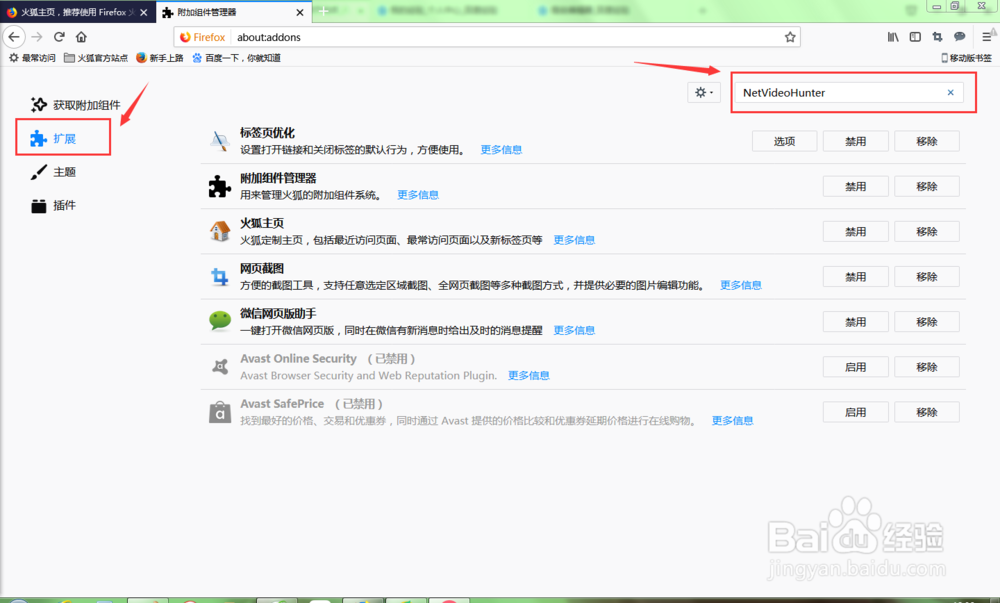
Task: Open the Firefox hamburger menu
Action: pos(987,37)
